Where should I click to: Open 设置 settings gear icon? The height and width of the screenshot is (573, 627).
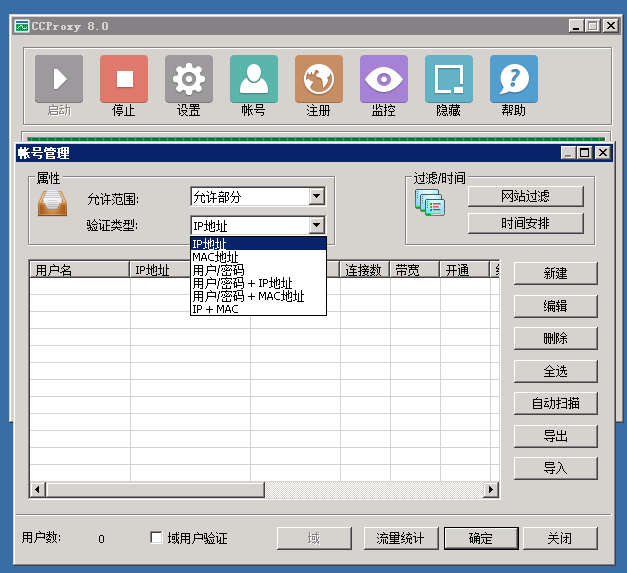tap(189, 79)
